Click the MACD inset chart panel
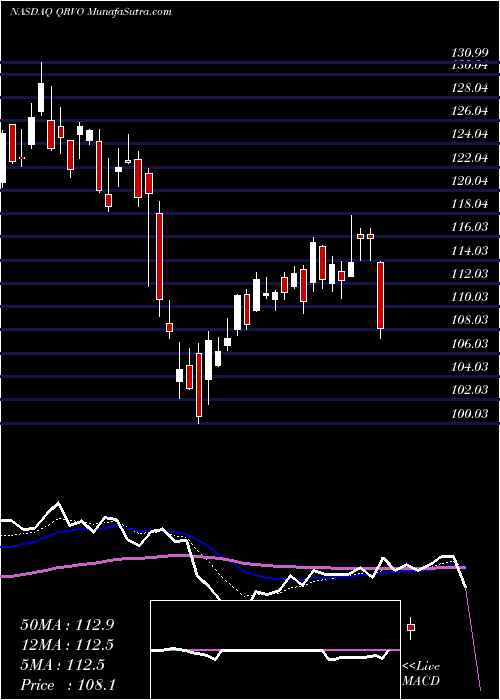Viewport: 500px width, 700px height. pos(275,650)
